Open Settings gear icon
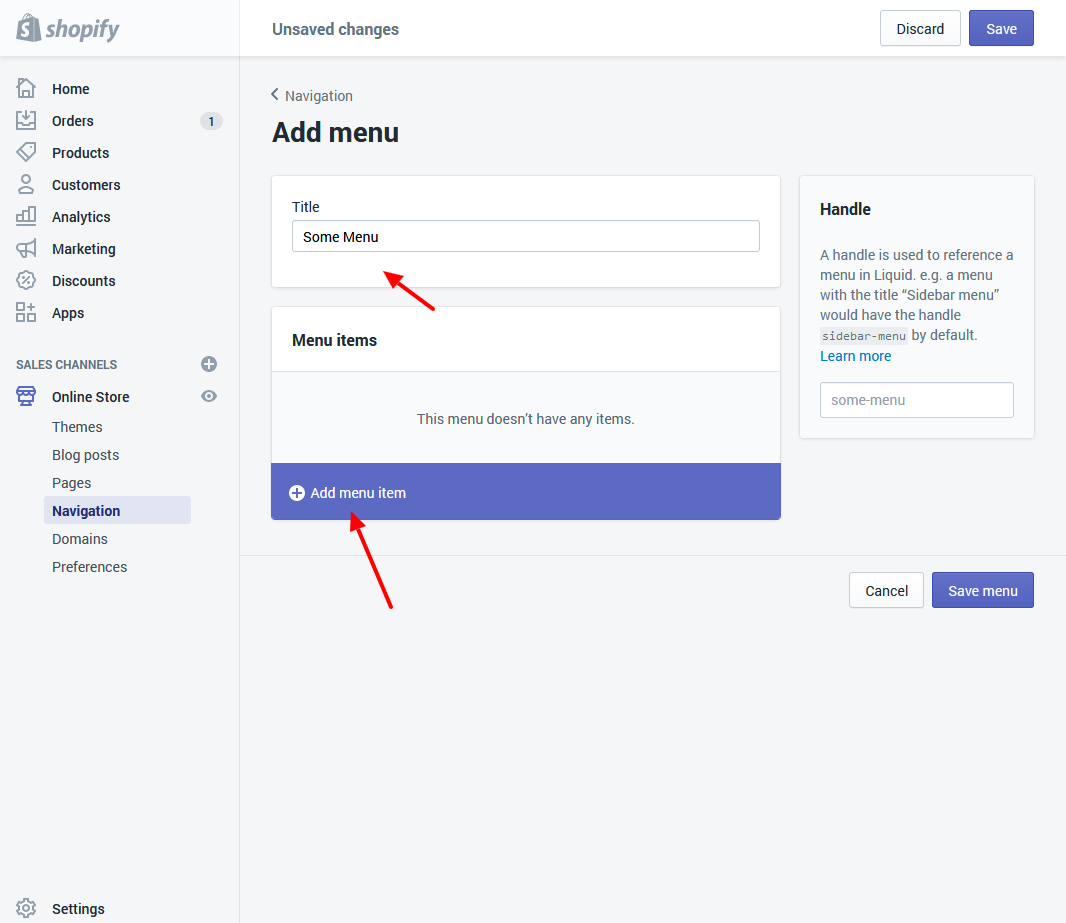Screen dimensions: 1066x923 26,909
